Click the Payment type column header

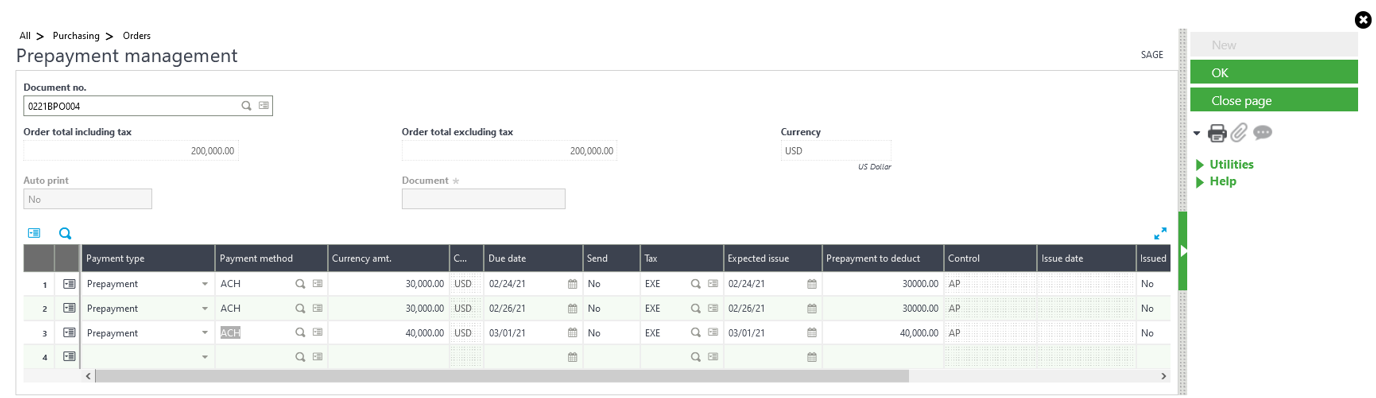tap(148, 258)
